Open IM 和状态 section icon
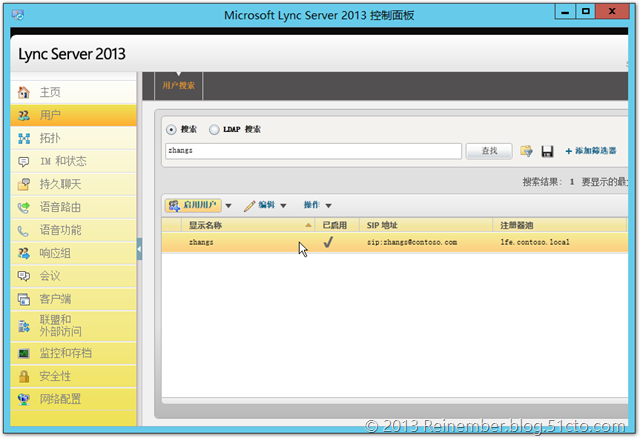 [x=23, y=161]
